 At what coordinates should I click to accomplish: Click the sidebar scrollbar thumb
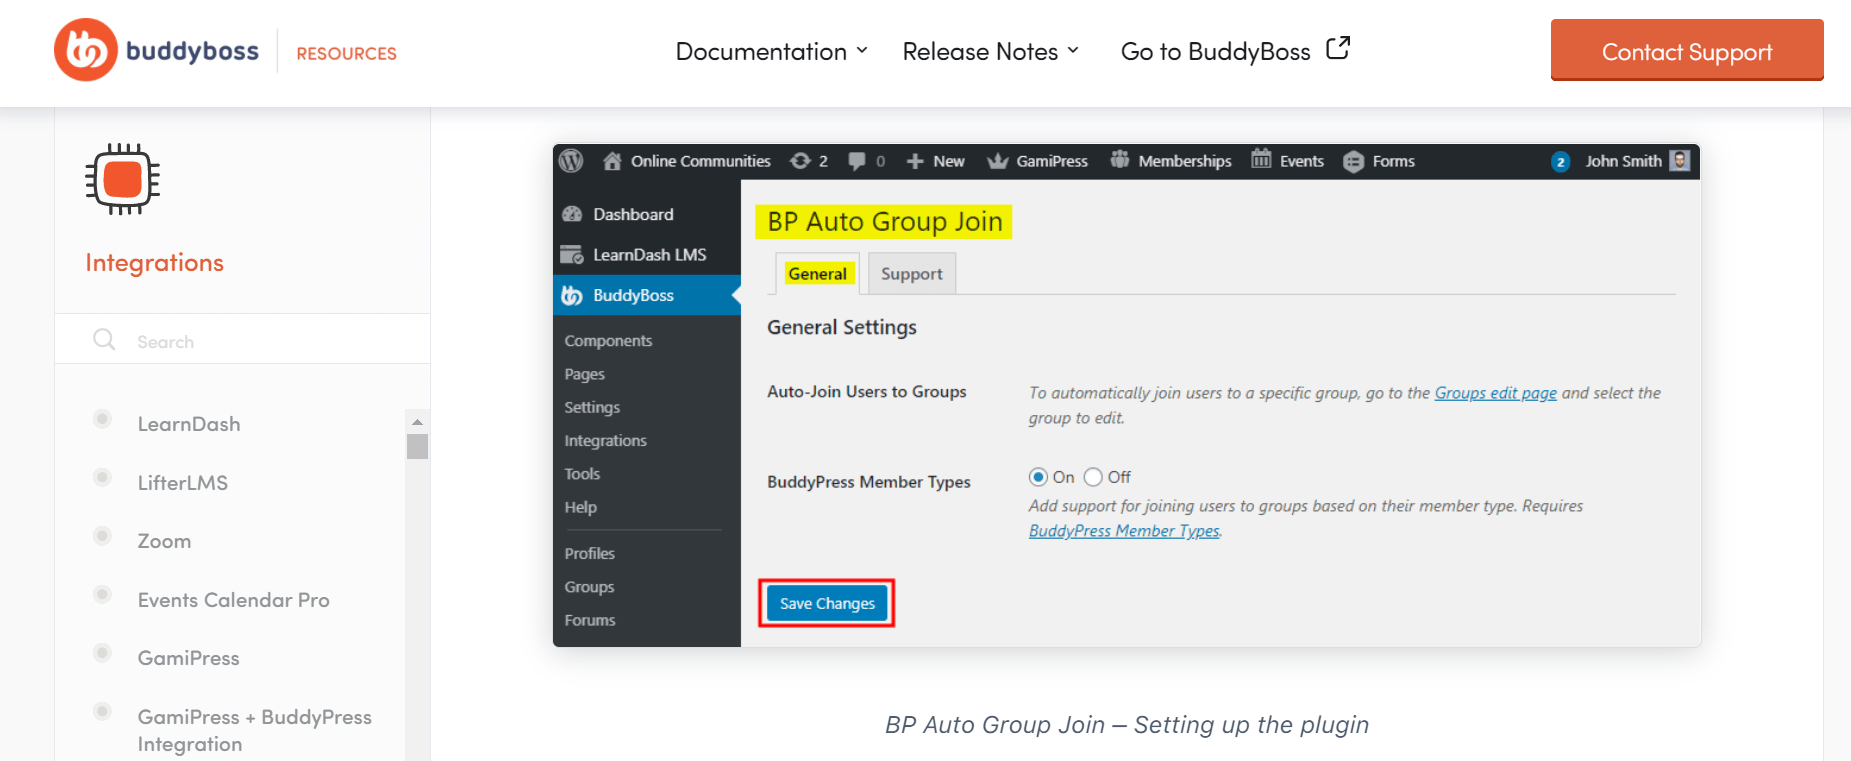coord(417,446)
